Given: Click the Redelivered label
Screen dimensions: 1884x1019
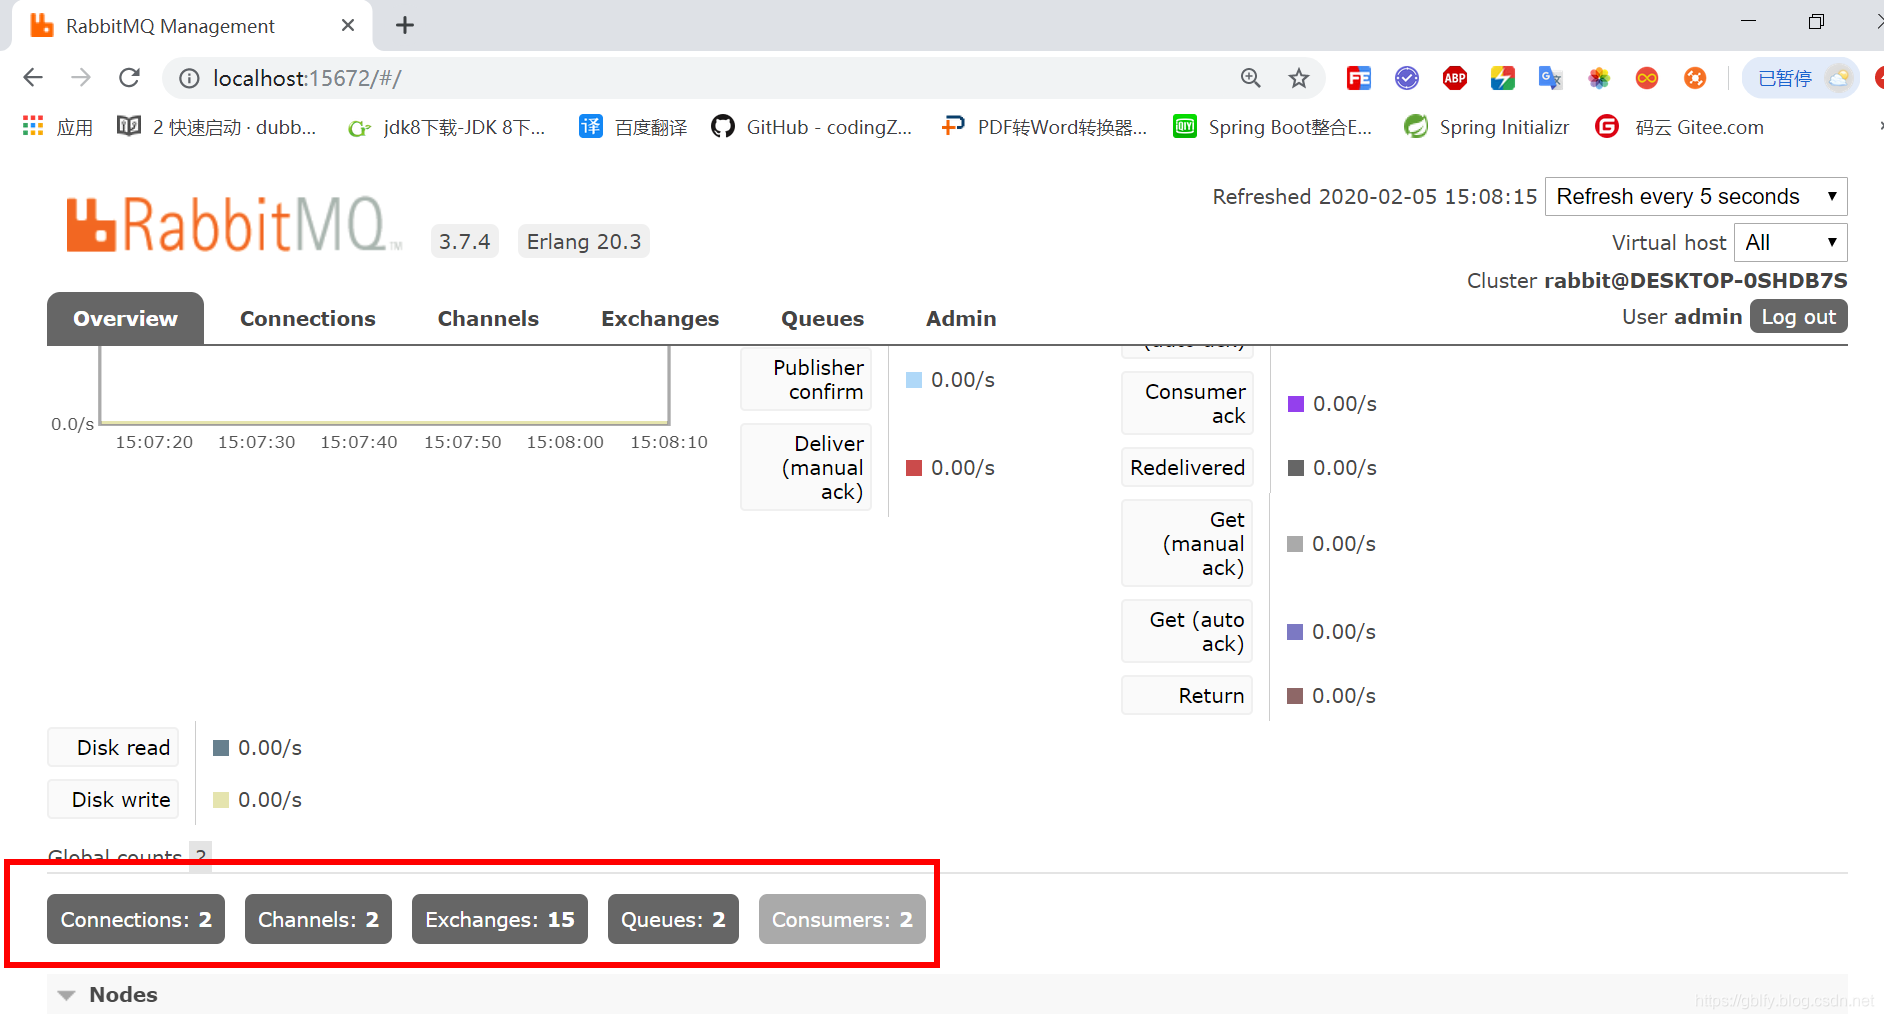Looking at the screenshot, I should click(1187, 467).
